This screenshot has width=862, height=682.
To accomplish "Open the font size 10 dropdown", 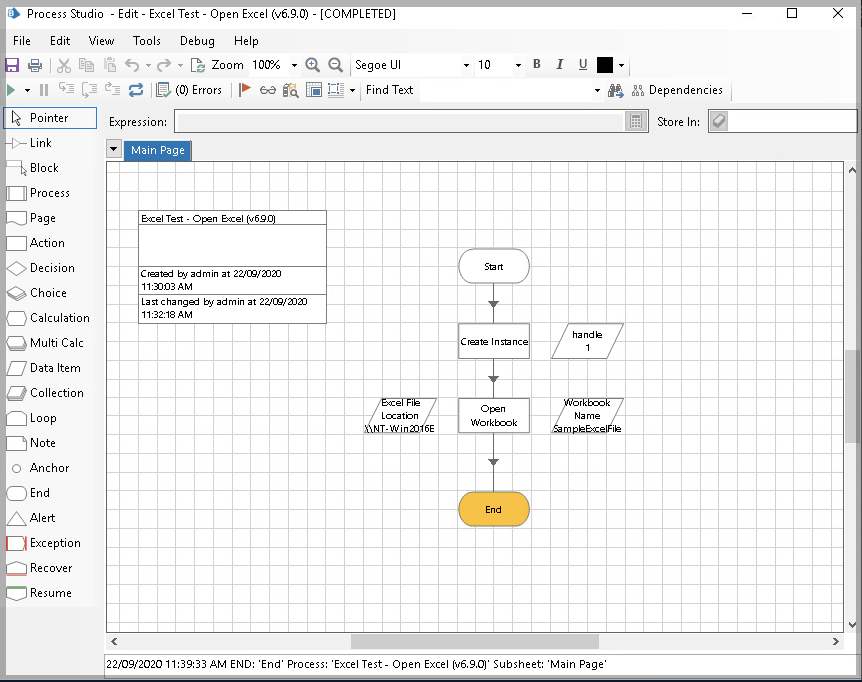I will tap(518, 65).
